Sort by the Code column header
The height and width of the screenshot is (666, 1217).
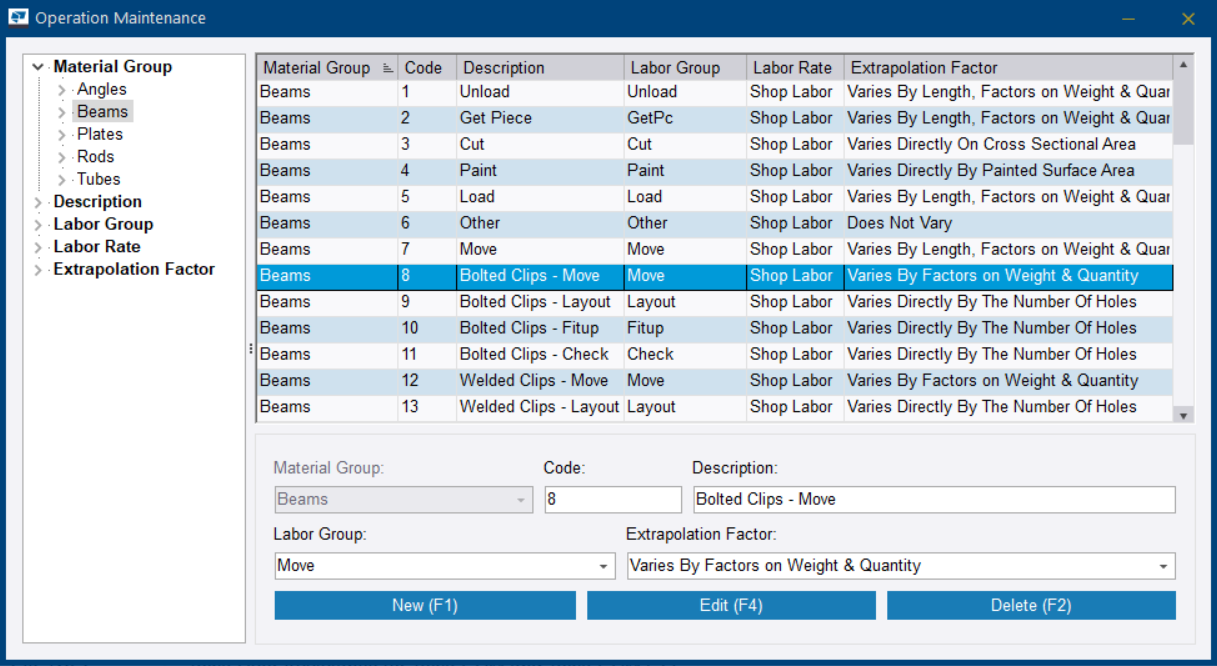423,68
